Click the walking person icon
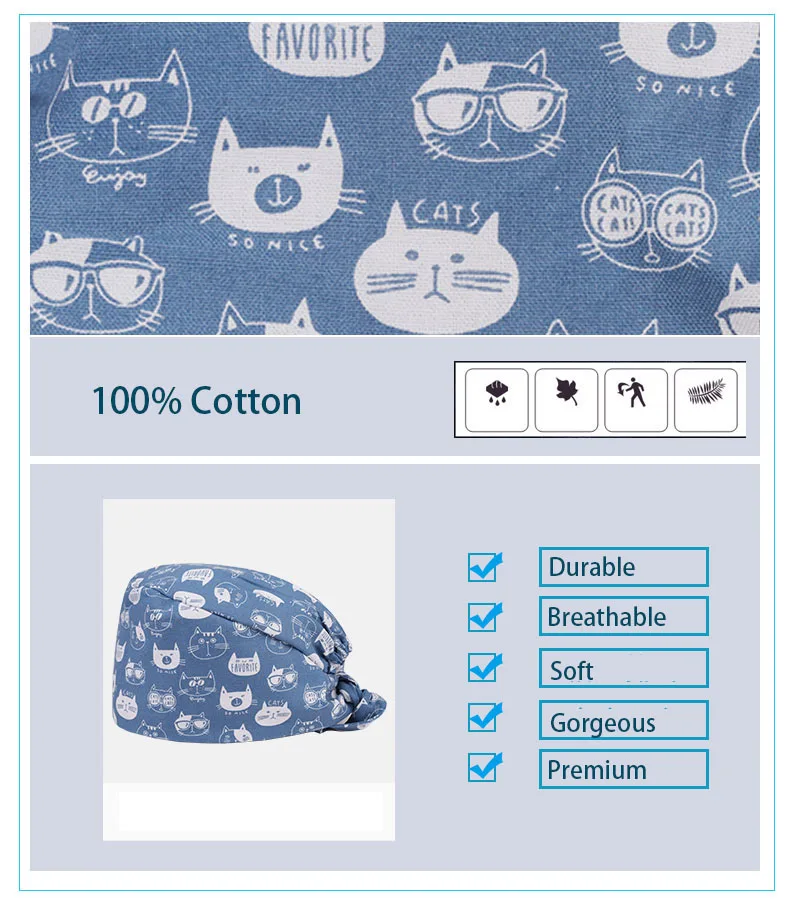Image resolution: width=790 pixels, height=906 pixels. [636, 400]
